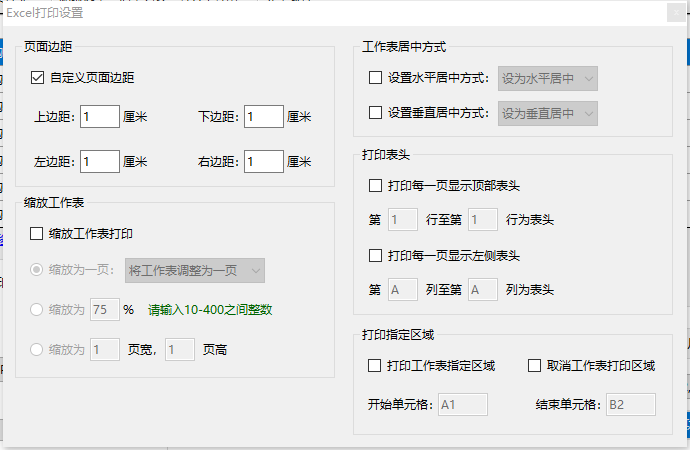
Task: Click the 右边距 input field
Action: pyautogui.click(x=264, y=161)
